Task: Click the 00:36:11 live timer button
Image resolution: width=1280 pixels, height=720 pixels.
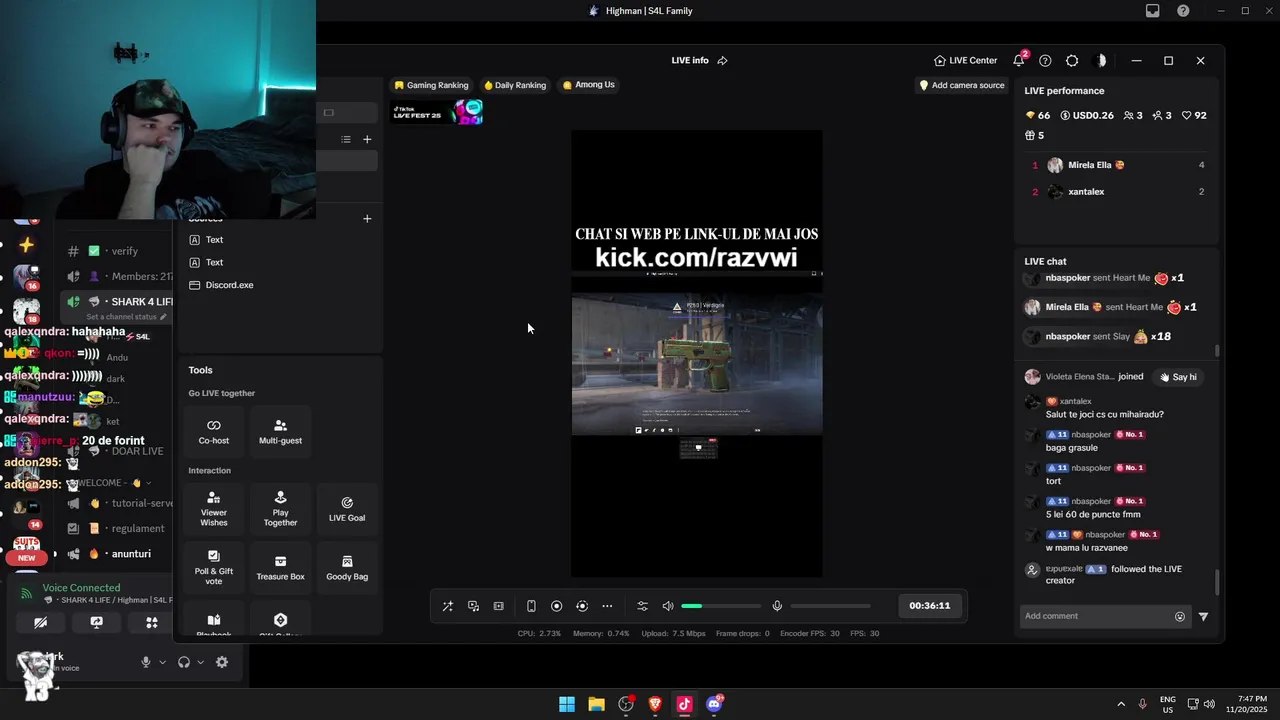Action: click(930, 606)
